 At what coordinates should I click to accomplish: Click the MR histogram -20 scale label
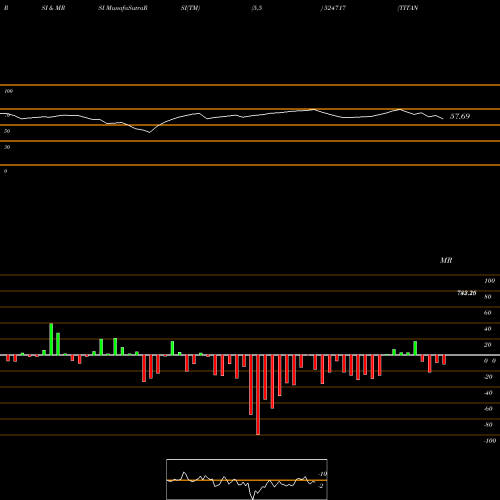[x=488, y=377]
